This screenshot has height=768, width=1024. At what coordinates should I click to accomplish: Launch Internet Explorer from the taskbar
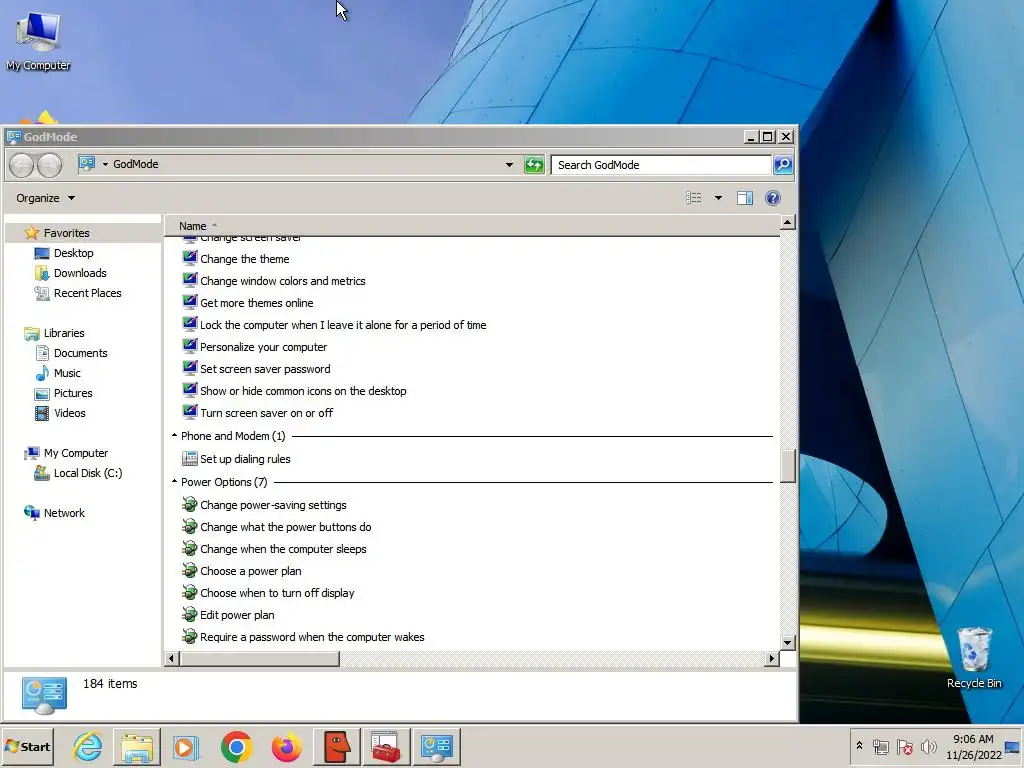(x=88, y=746)
